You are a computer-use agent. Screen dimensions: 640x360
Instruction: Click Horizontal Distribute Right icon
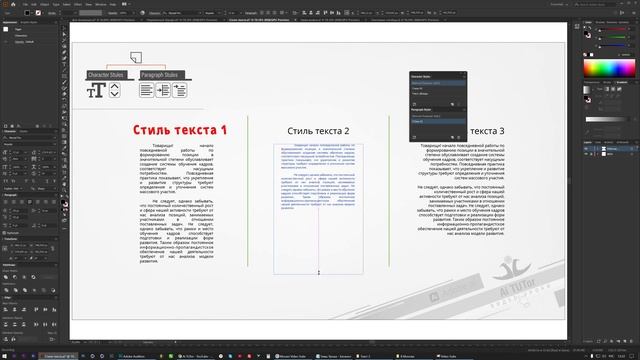[54, 324]
